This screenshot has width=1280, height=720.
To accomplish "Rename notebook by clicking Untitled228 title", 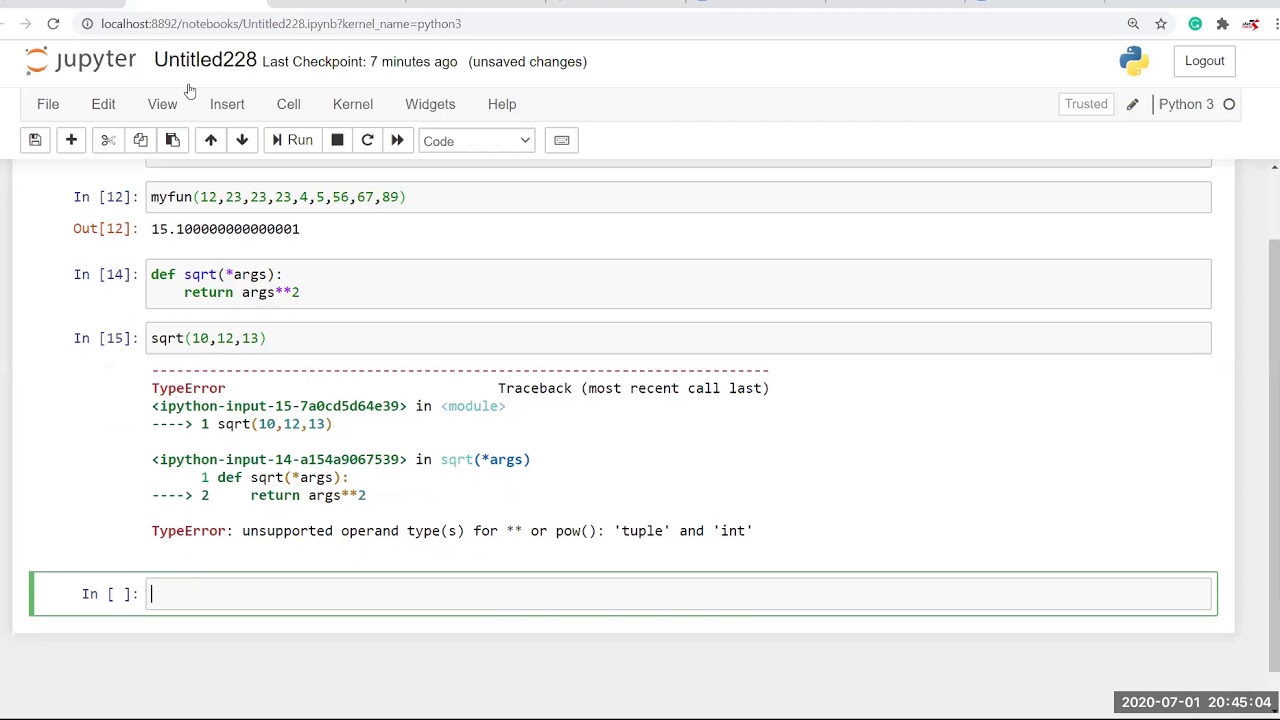I will click(205, 60).
